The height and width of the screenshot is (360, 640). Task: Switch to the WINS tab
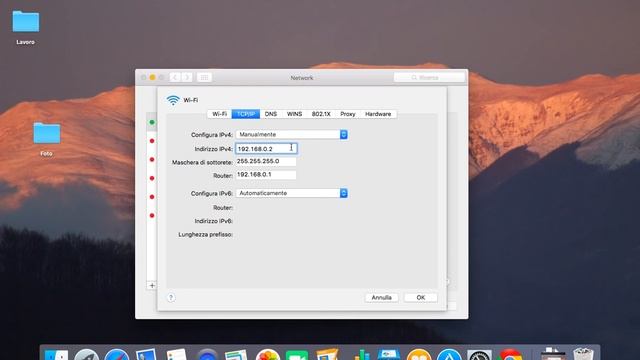point(294,114)
